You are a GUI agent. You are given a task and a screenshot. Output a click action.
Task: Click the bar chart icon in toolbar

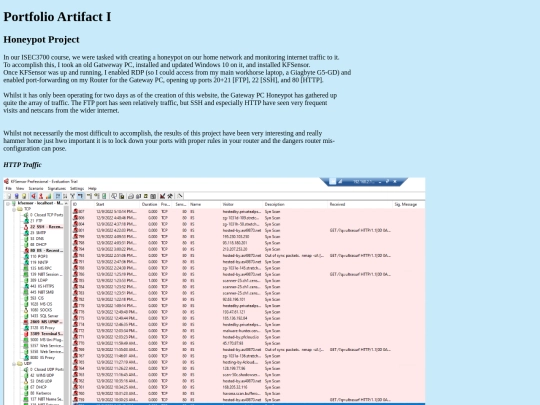[48, 196]
